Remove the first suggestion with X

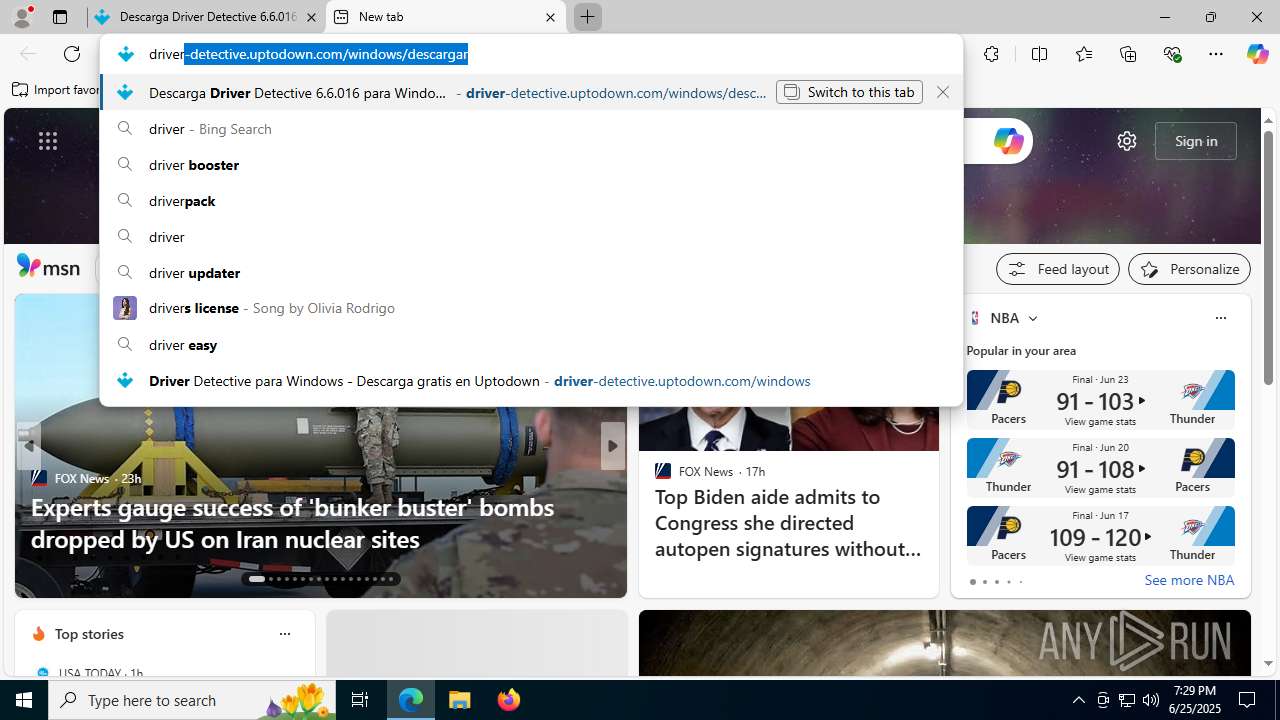(x=943, y=92)
